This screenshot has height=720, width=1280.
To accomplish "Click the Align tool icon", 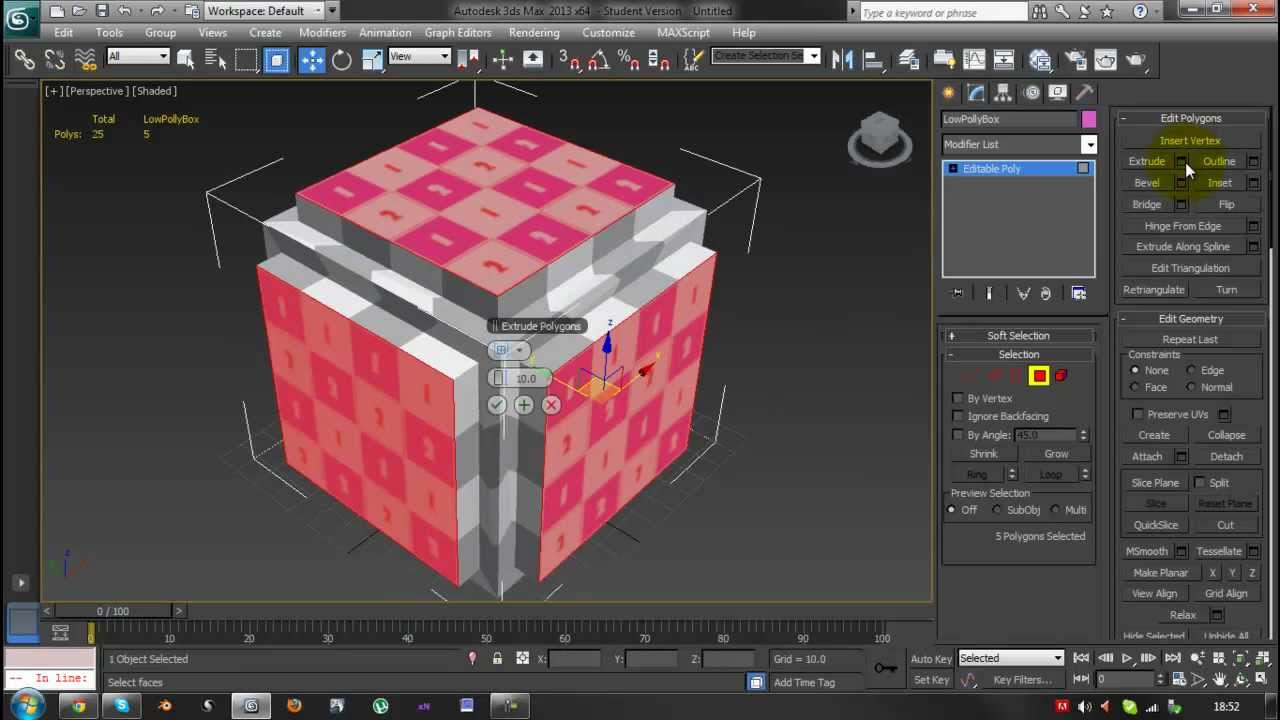I will [x=872, y=60].
